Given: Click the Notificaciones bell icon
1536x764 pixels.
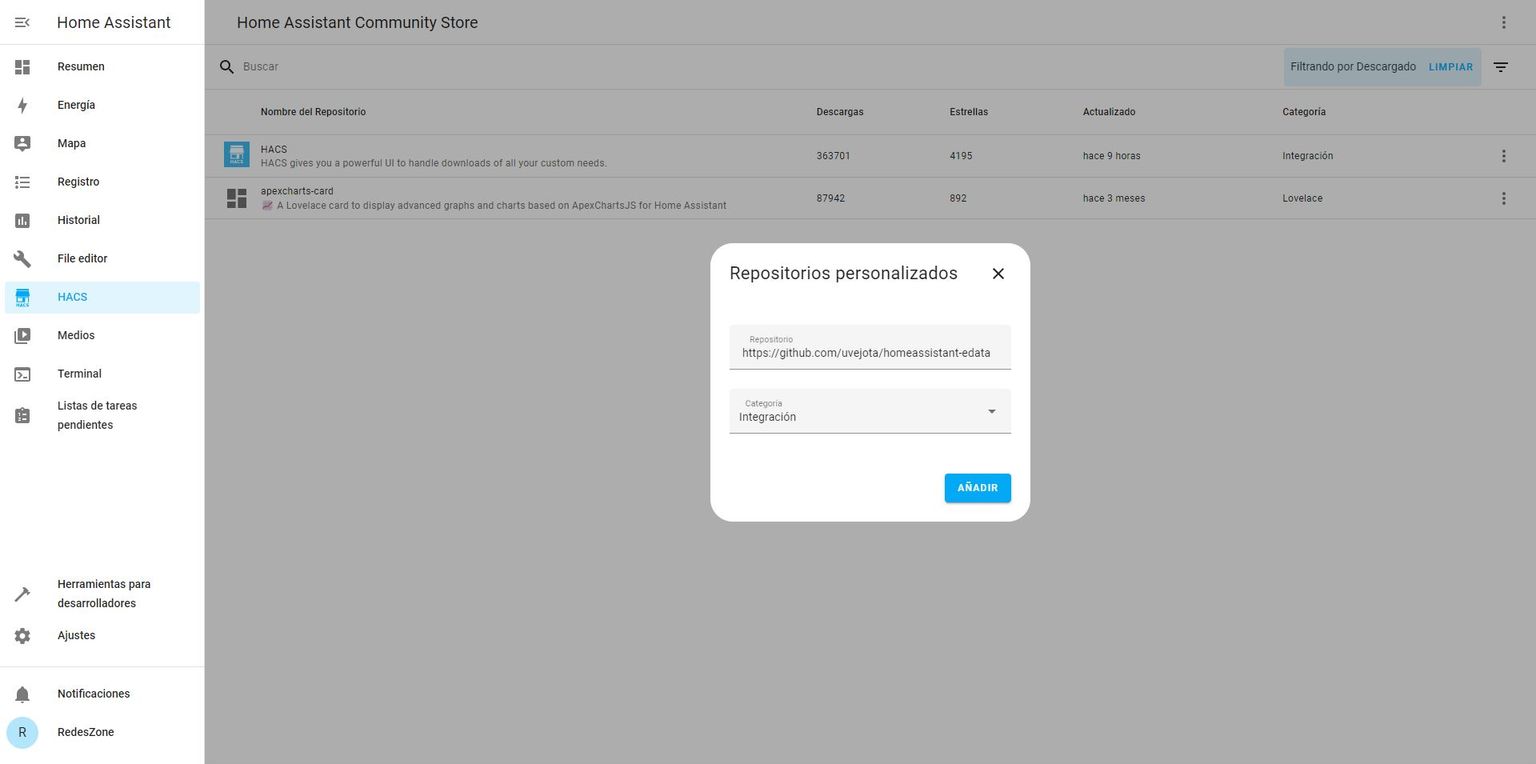Looking at the screenshot, I should tap(22, 694).
